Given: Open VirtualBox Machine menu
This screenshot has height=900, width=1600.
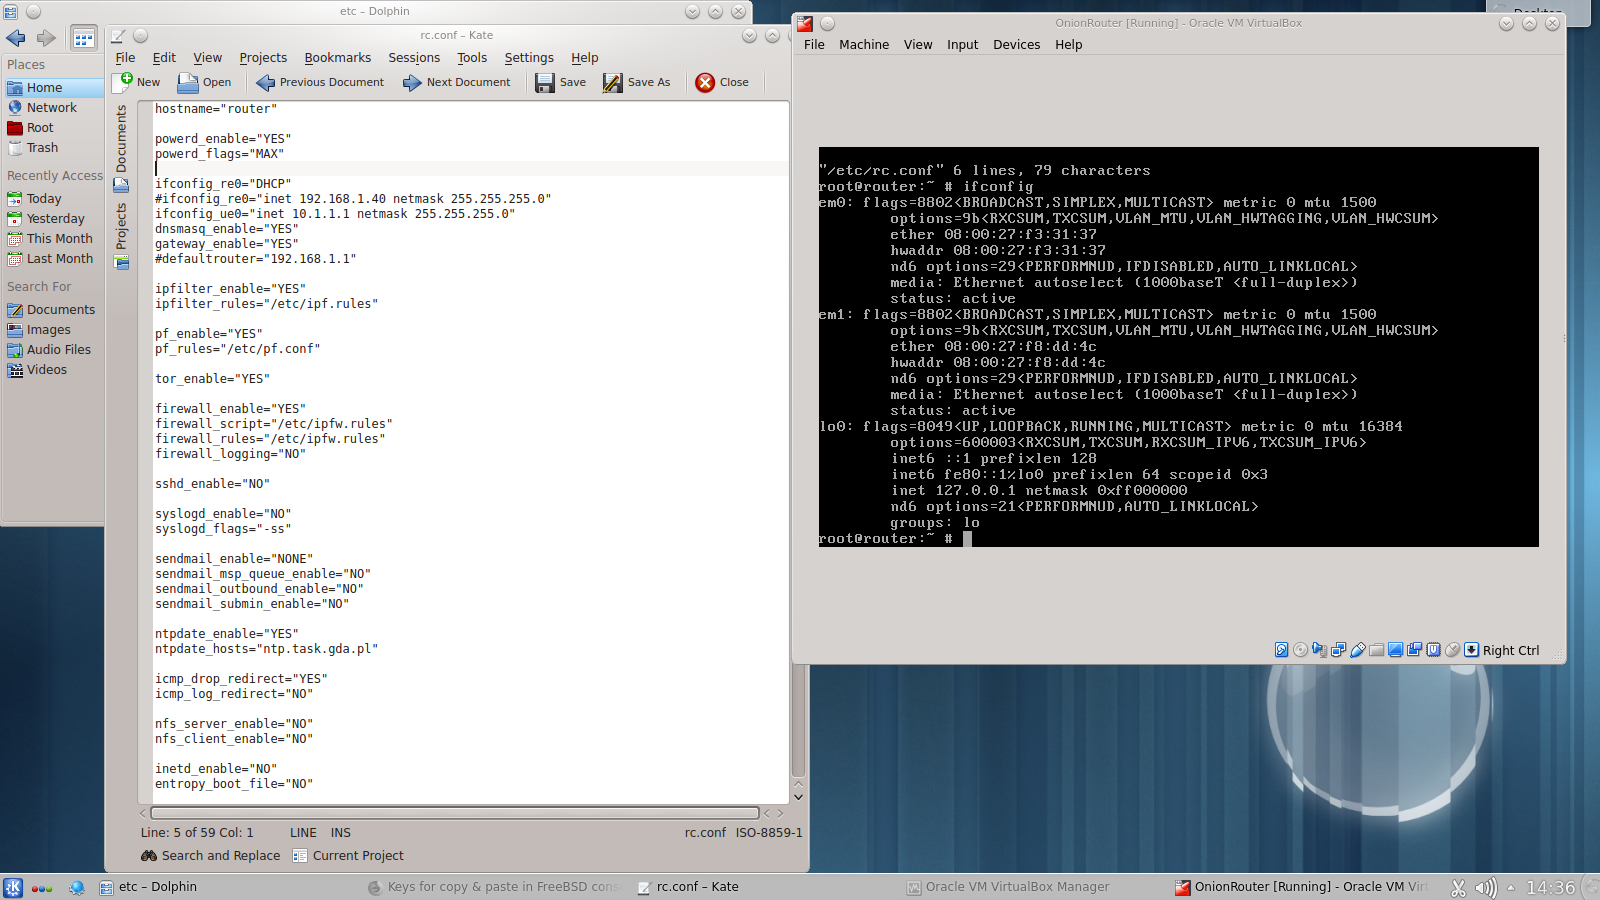Looking at the screenshot, I should 864,44.
